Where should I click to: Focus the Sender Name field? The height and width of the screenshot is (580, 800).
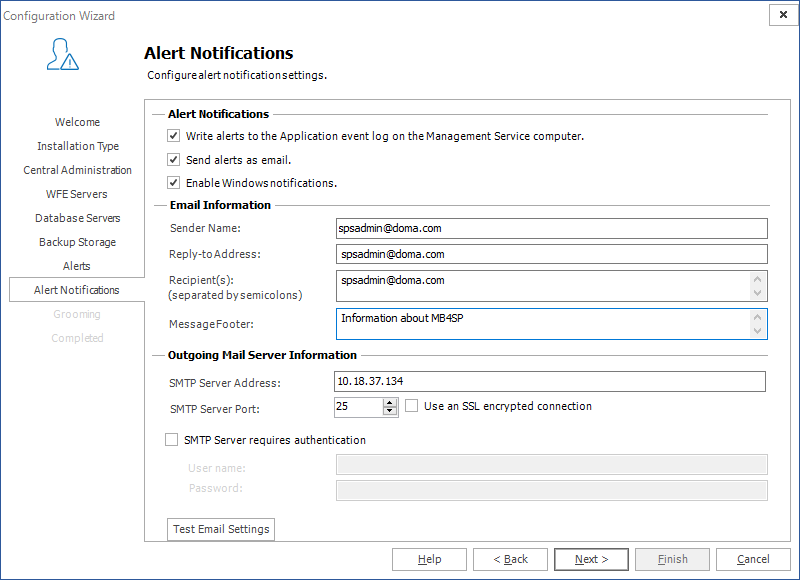coord(552,228)
